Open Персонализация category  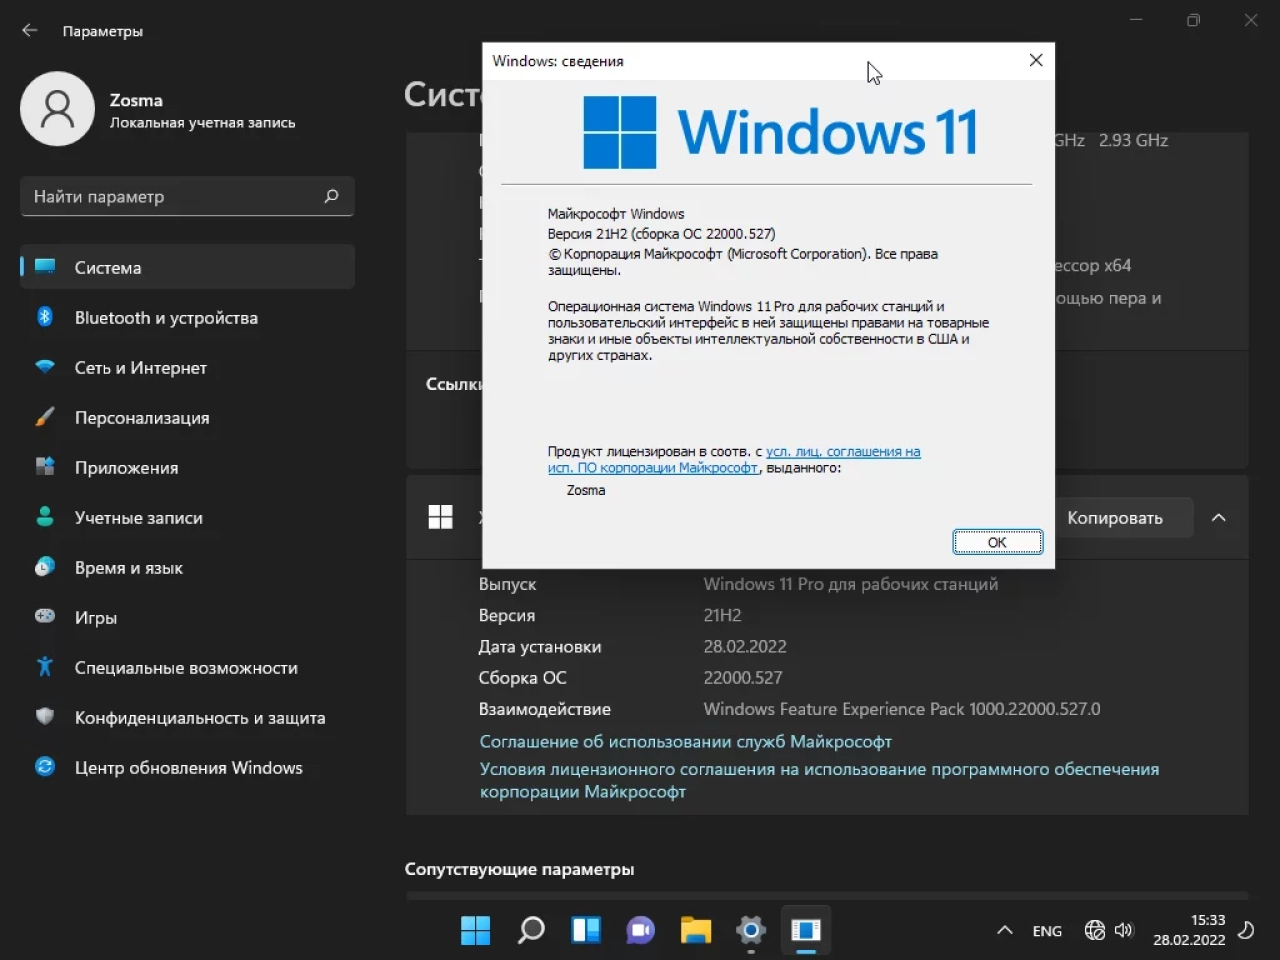pyautogui.click(x=187, y=417)
